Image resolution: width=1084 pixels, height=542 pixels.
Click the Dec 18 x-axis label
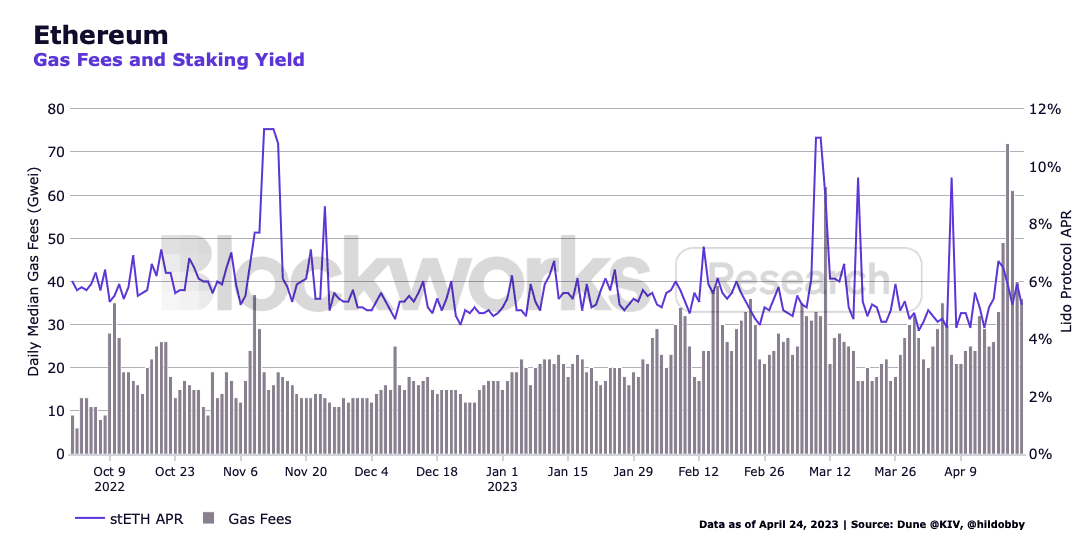click(436, 471)
